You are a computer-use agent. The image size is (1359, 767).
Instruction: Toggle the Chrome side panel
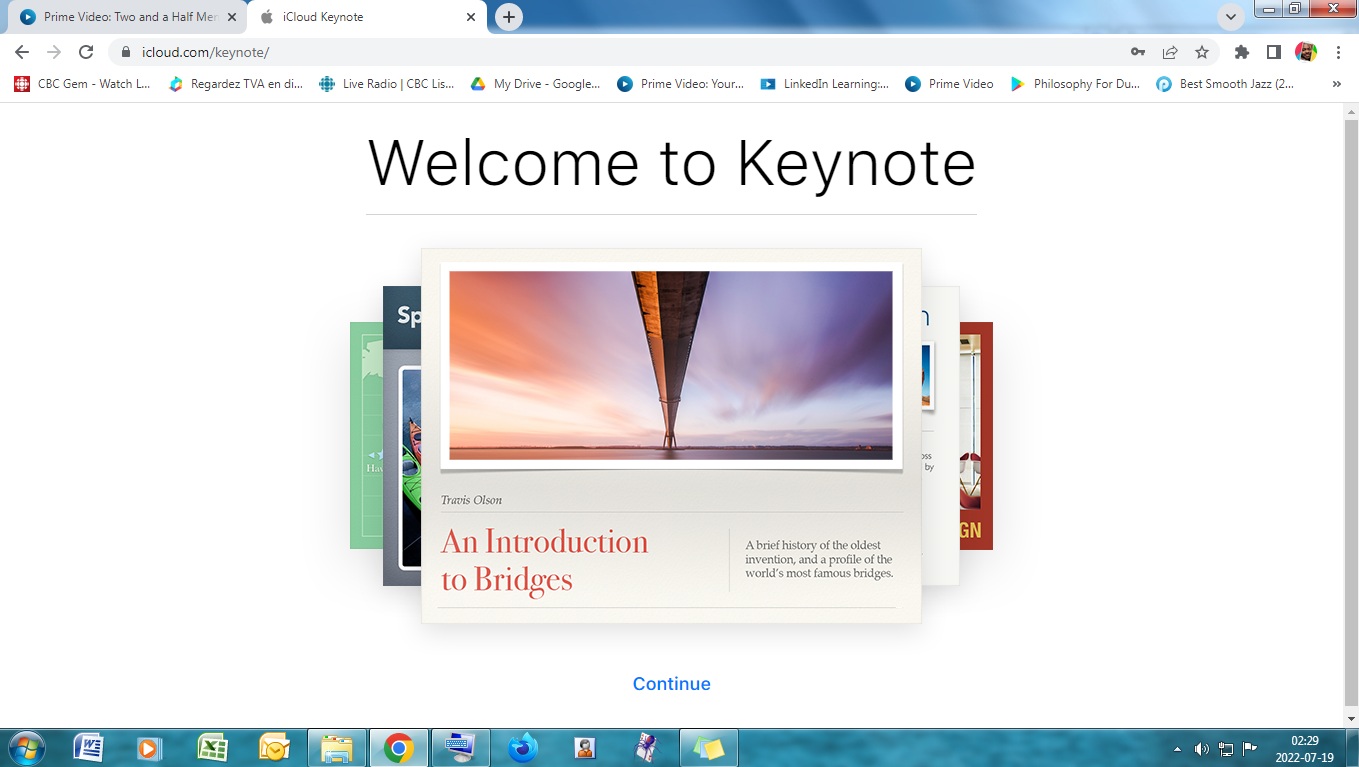1273,52
